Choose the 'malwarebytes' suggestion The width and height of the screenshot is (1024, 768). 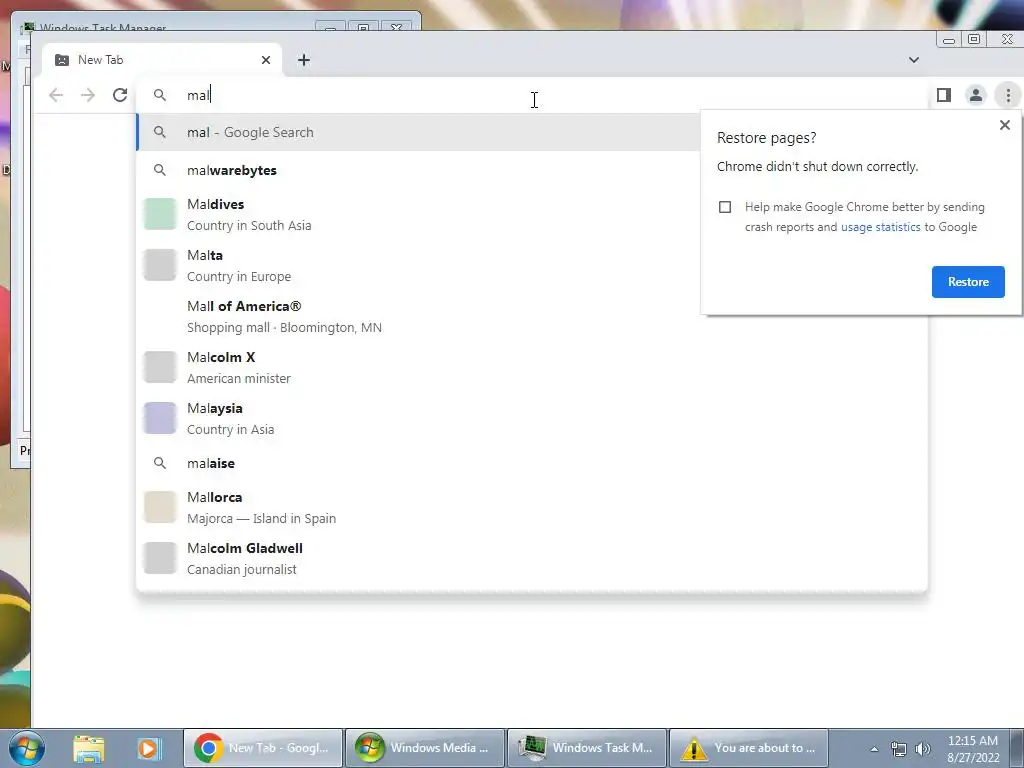pos(418,170)
